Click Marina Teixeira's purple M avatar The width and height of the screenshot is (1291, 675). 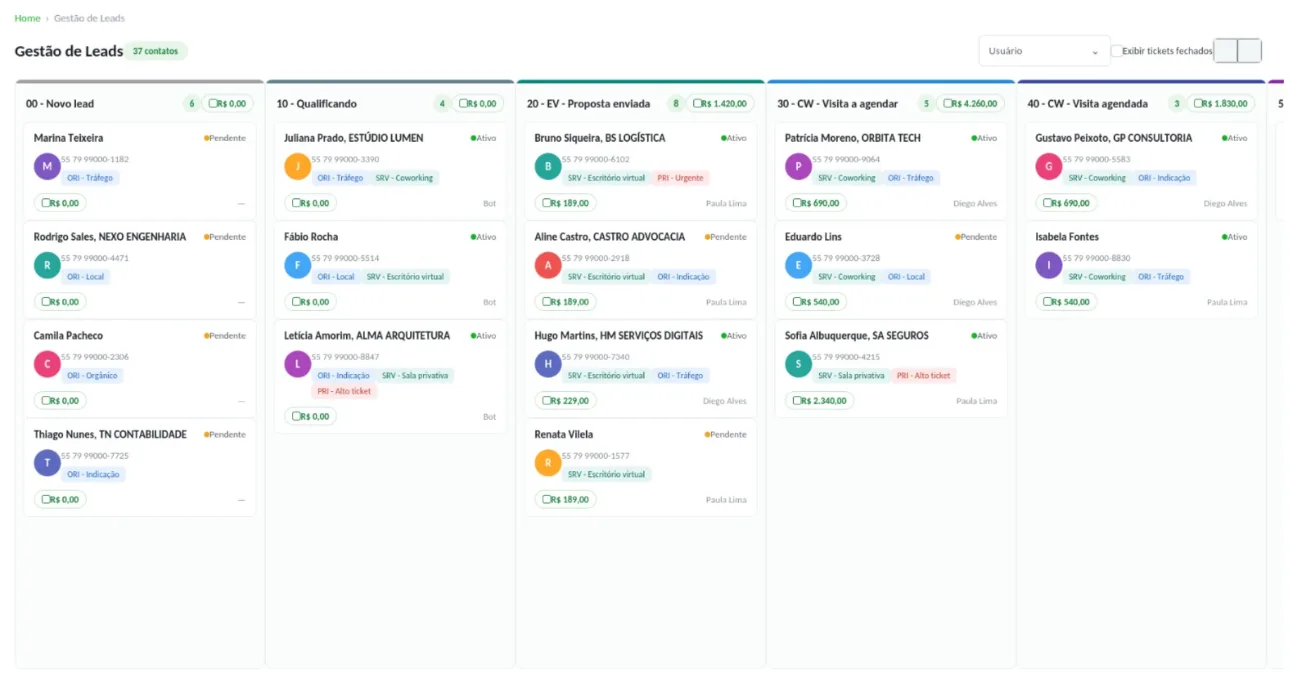pyautogui.click(x=47, y=167)
